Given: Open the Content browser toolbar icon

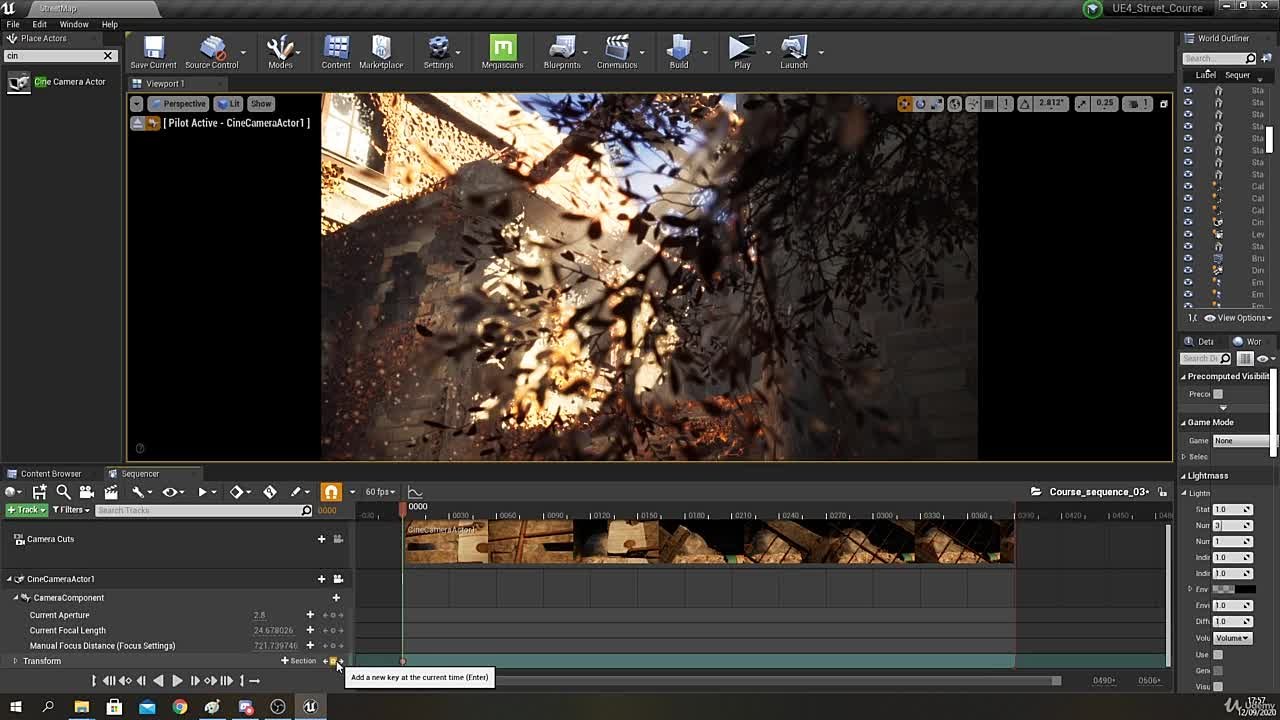Looking at the screenshot, I should [336, 52].
